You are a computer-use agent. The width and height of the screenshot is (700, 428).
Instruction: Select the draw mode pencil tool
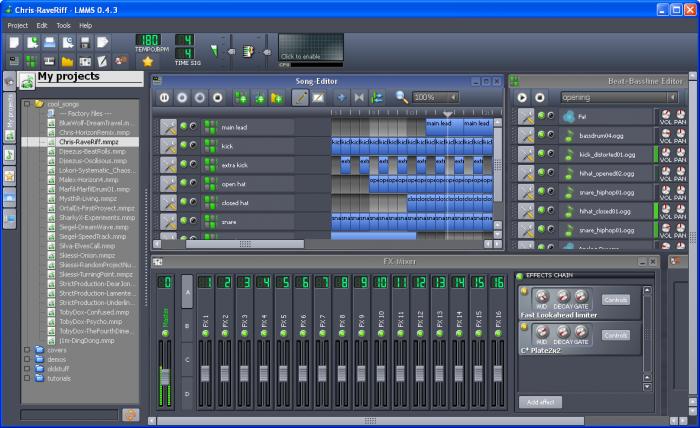pyautogui.click(x=300, y=97)
